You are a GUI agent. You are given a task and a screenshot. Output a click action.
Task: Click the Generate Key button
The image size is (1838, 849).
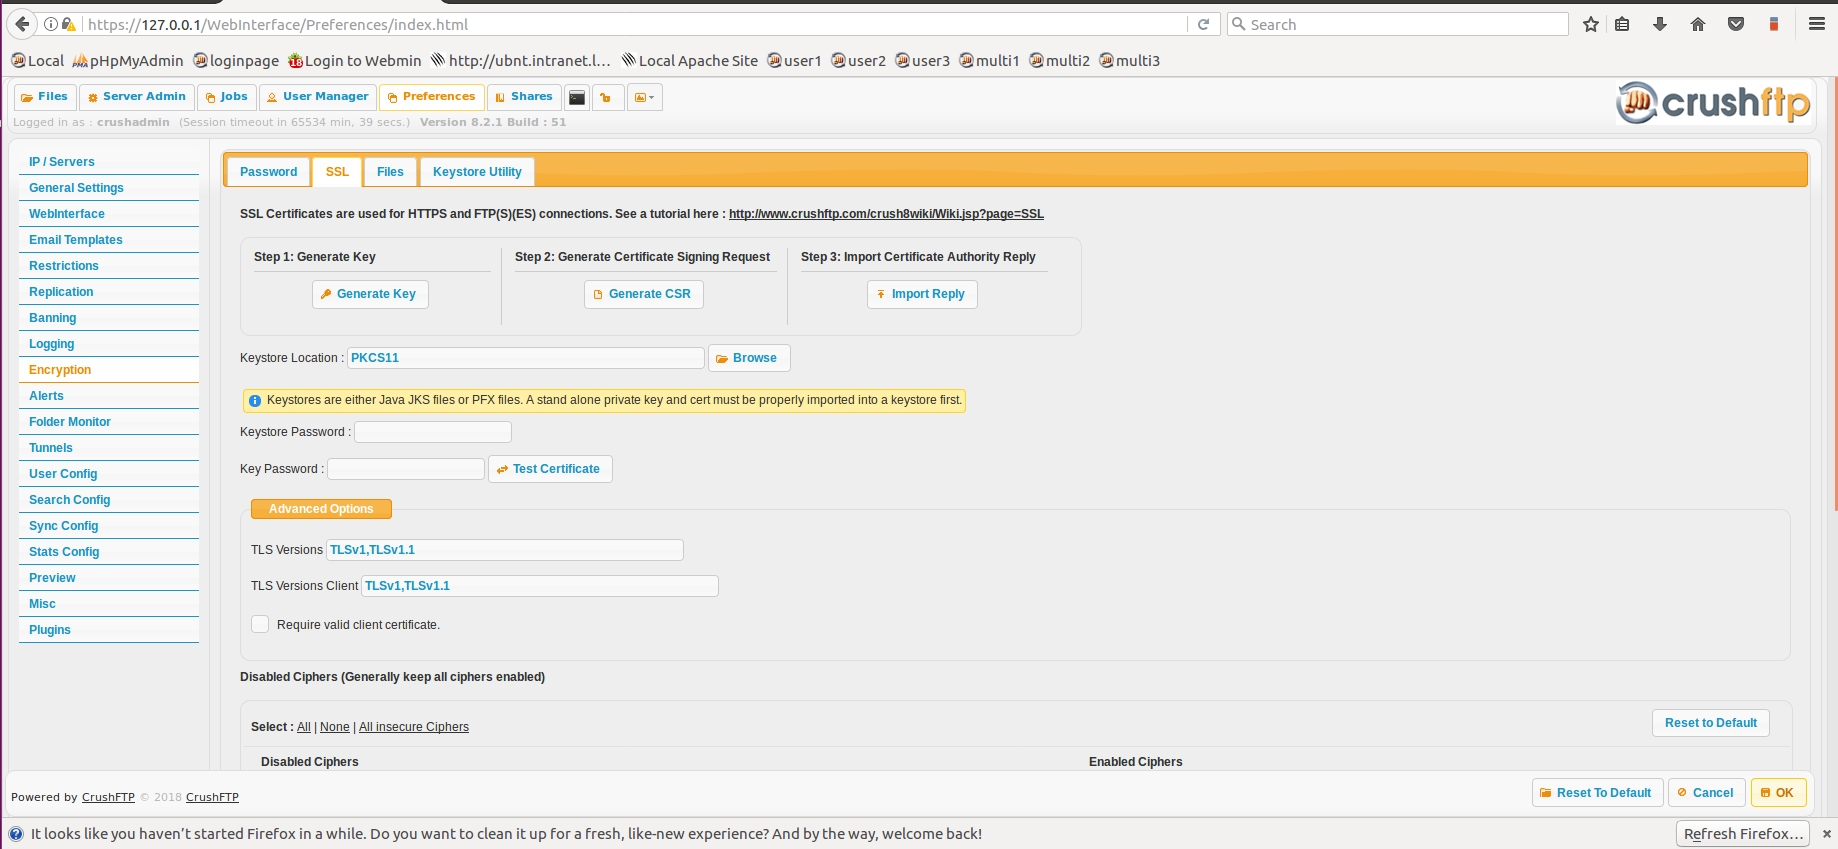[x=370, y=294]
